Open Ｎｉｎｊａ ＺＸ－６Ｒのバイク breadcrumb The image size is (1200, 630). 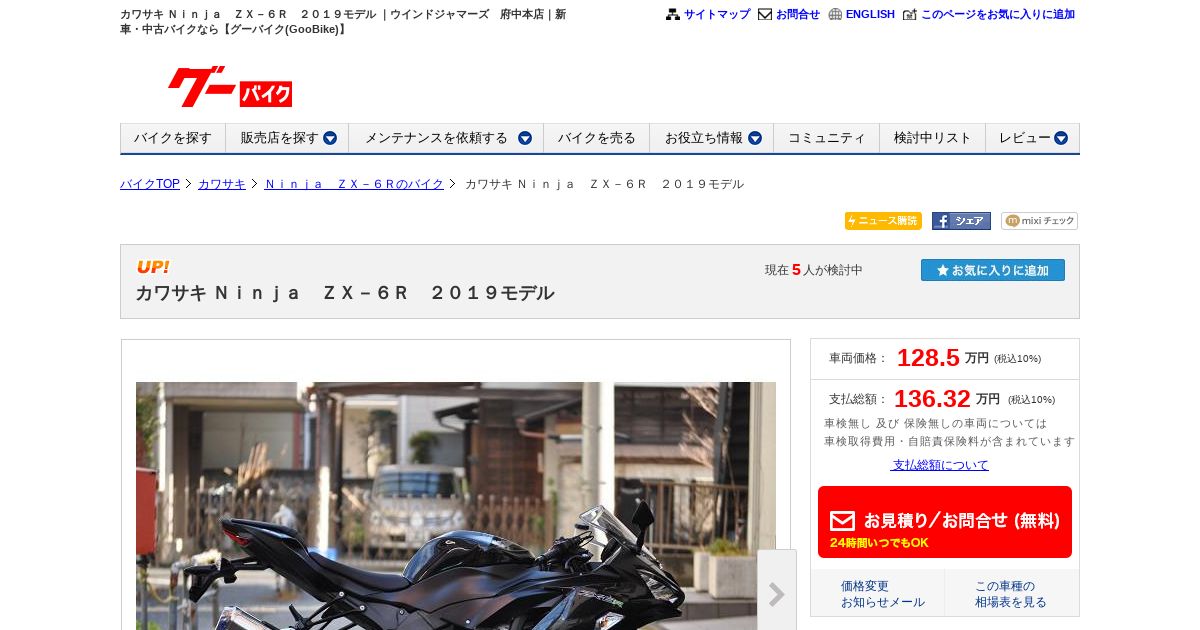354,184
